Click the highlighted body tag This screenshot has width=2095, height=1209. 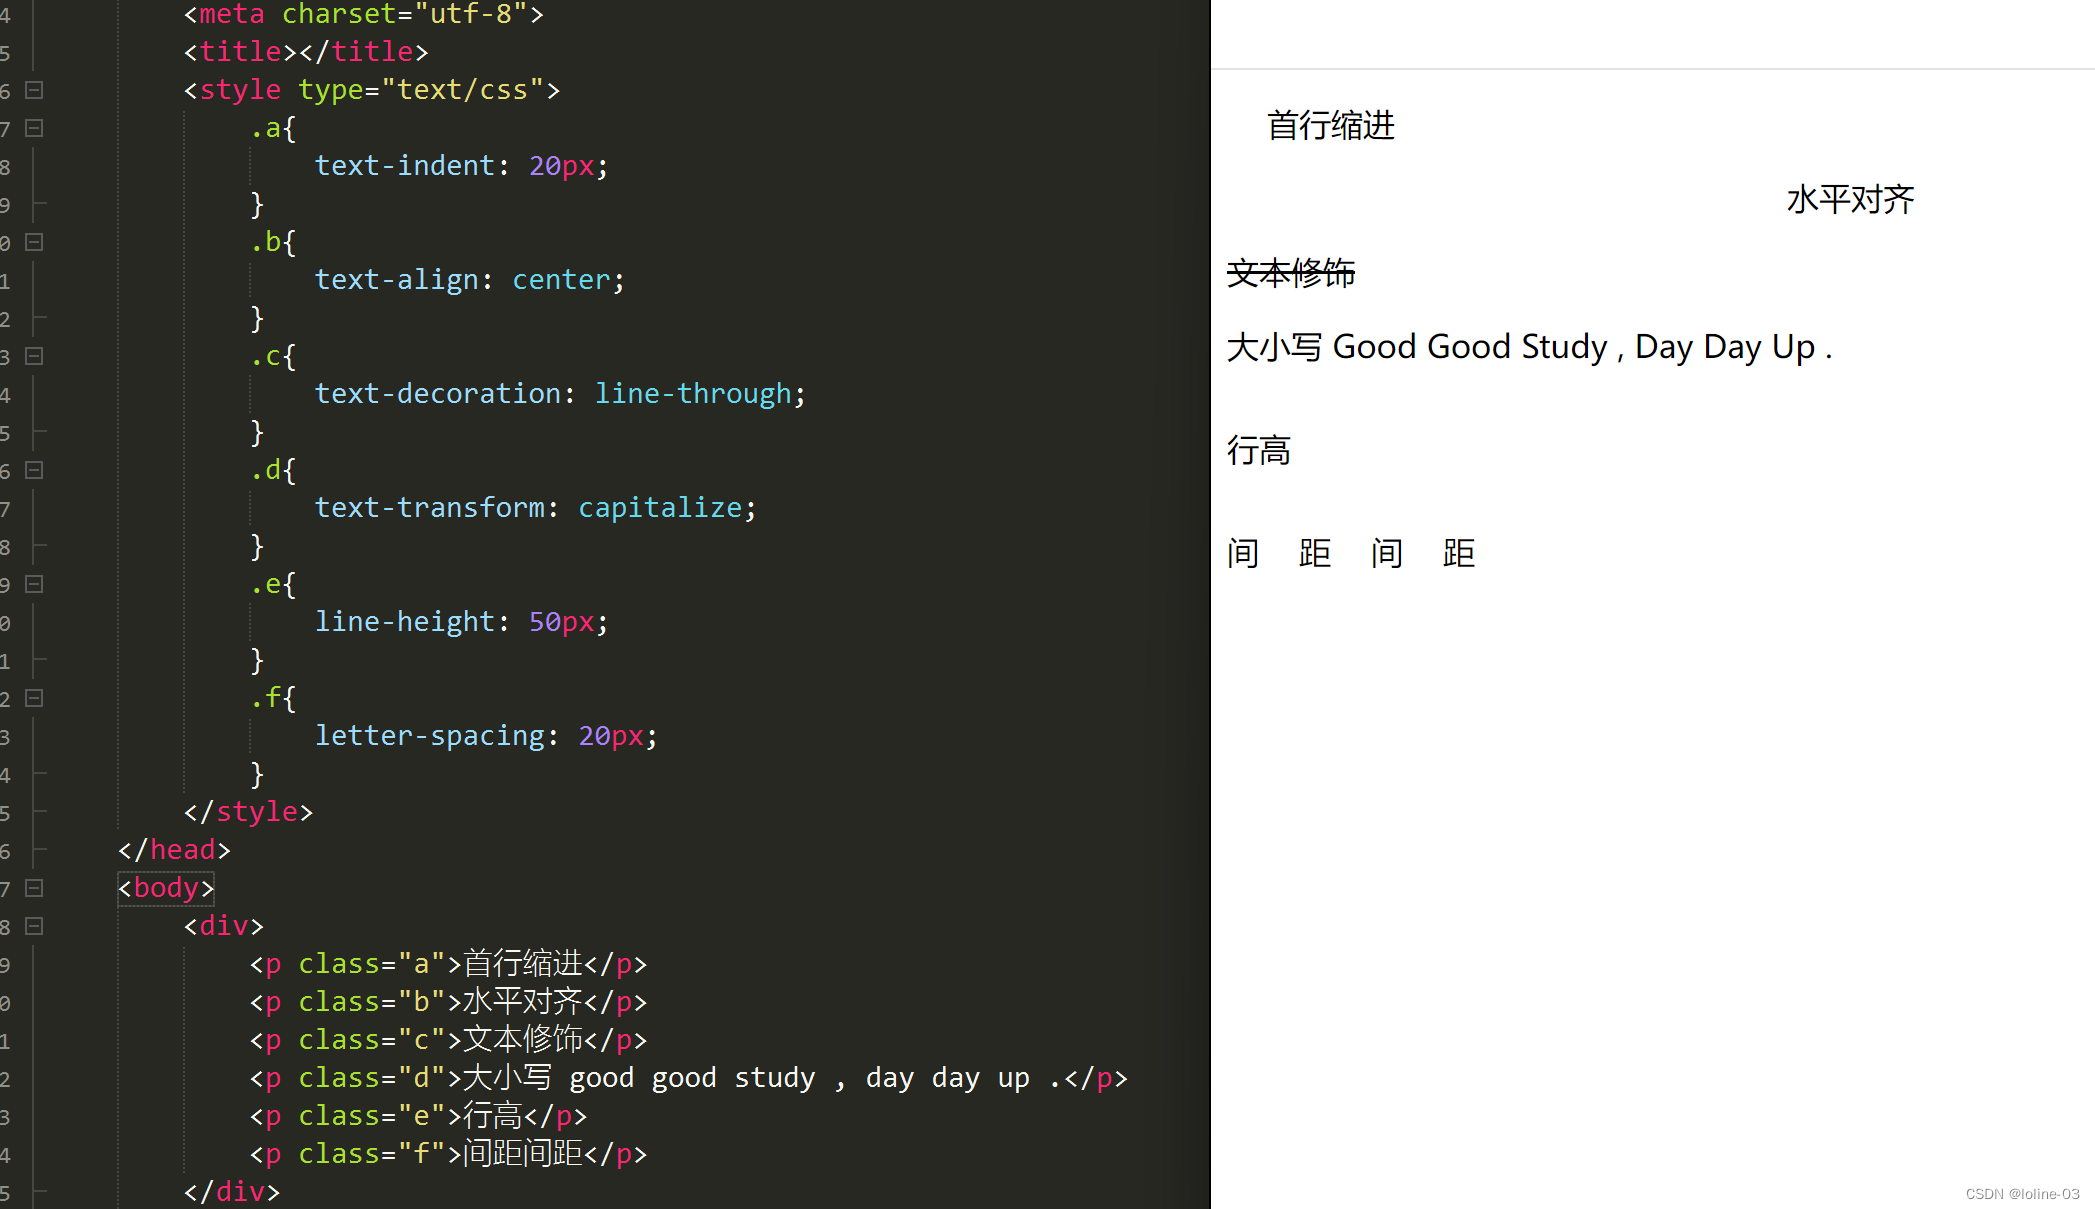[x=166, y=888]
